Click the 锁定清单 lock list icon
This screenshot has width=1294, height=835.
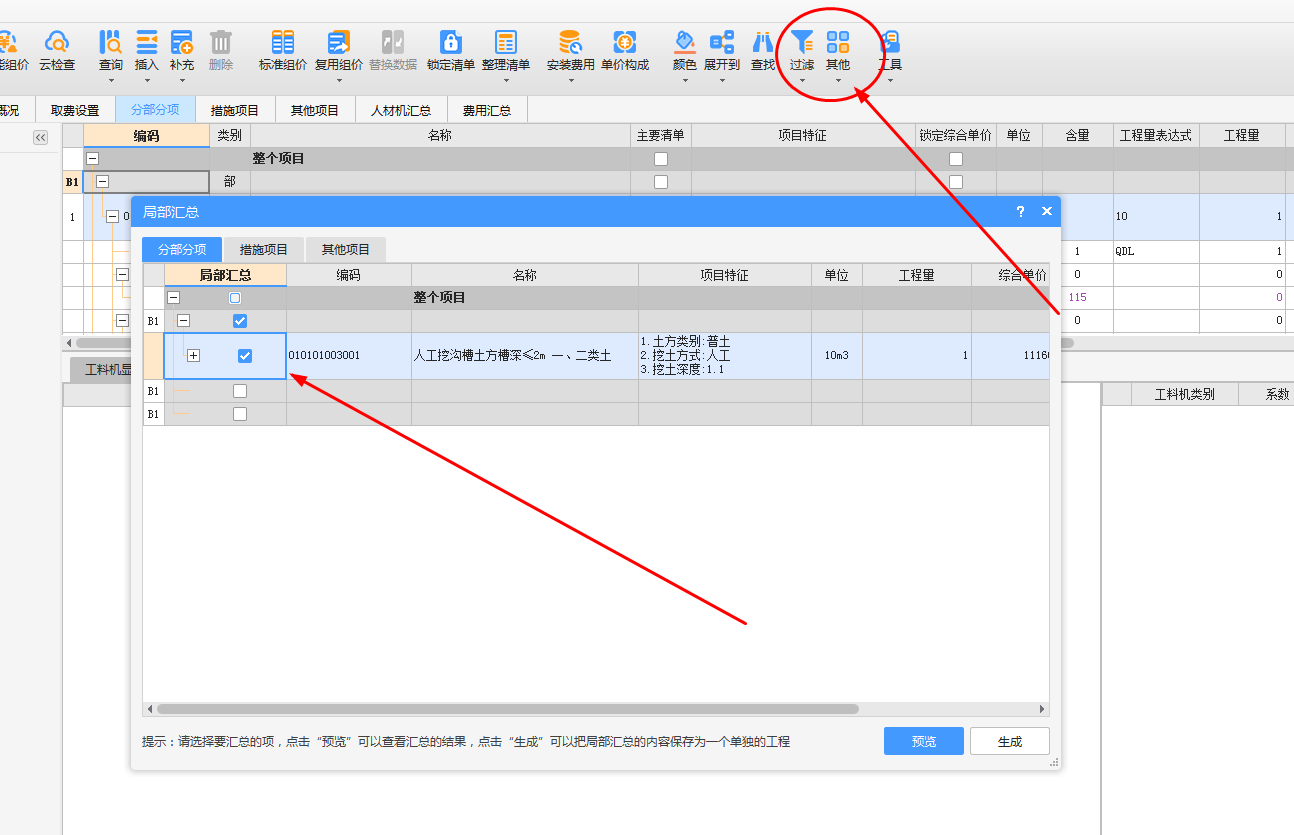pyautogui.click(x=451, y=43)
